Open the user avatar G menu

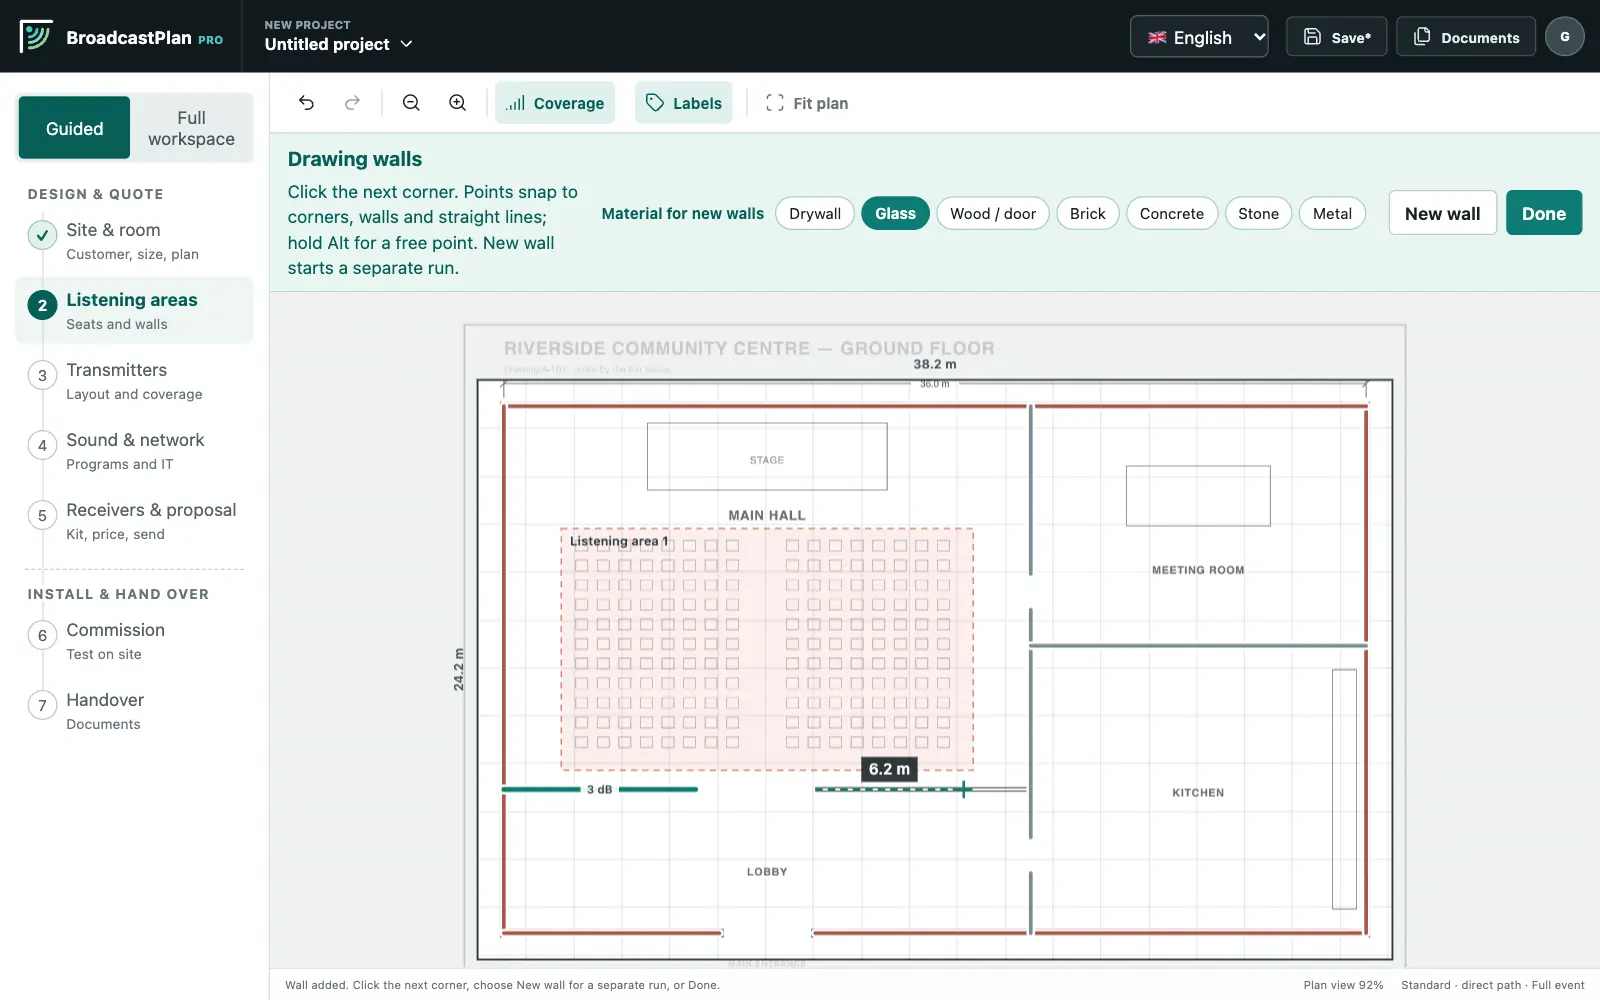[1565, 37]
